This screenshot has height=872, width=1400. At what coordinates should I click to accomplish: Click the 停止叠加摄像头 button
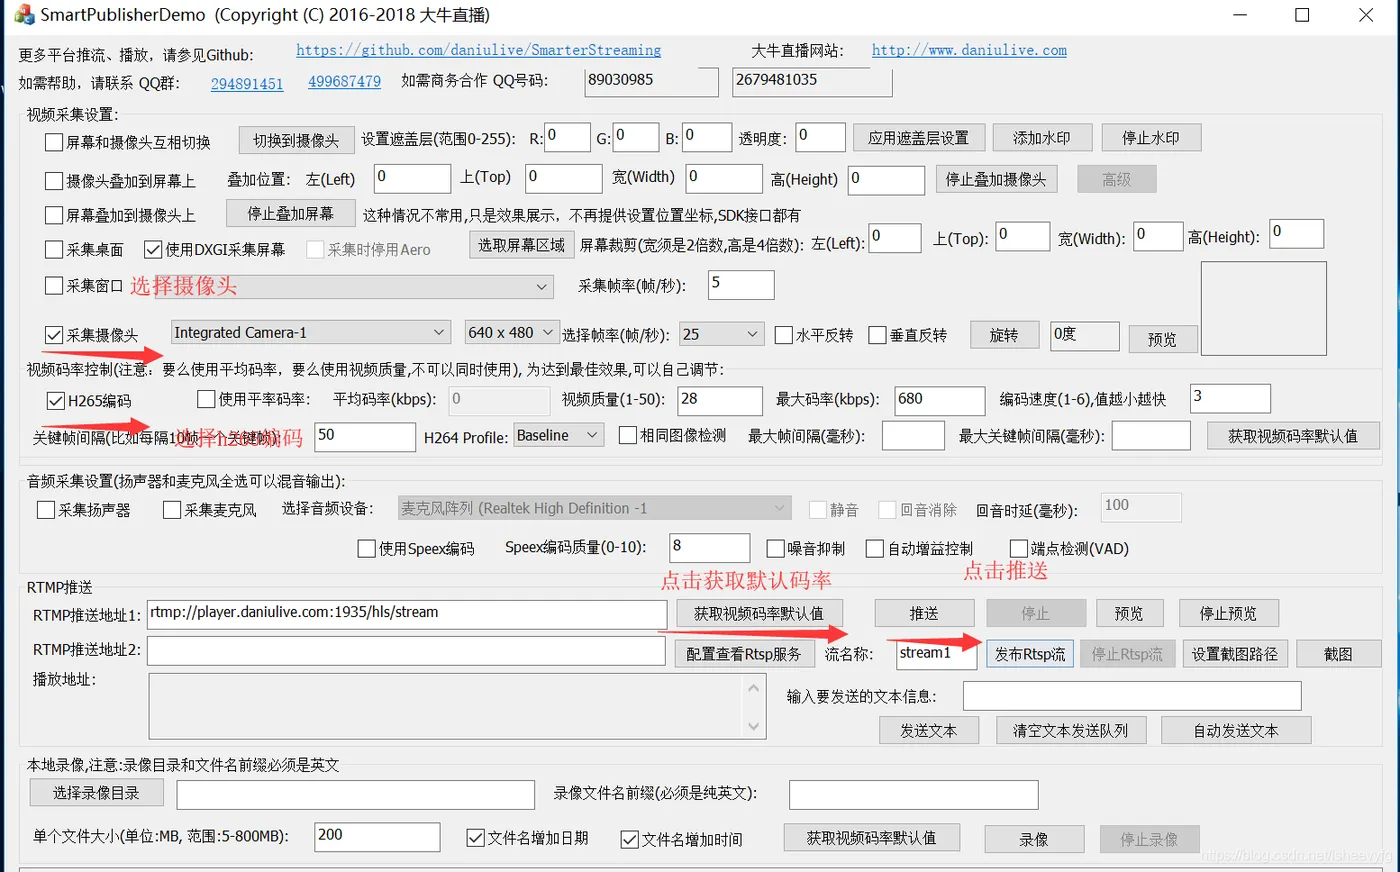996,179
